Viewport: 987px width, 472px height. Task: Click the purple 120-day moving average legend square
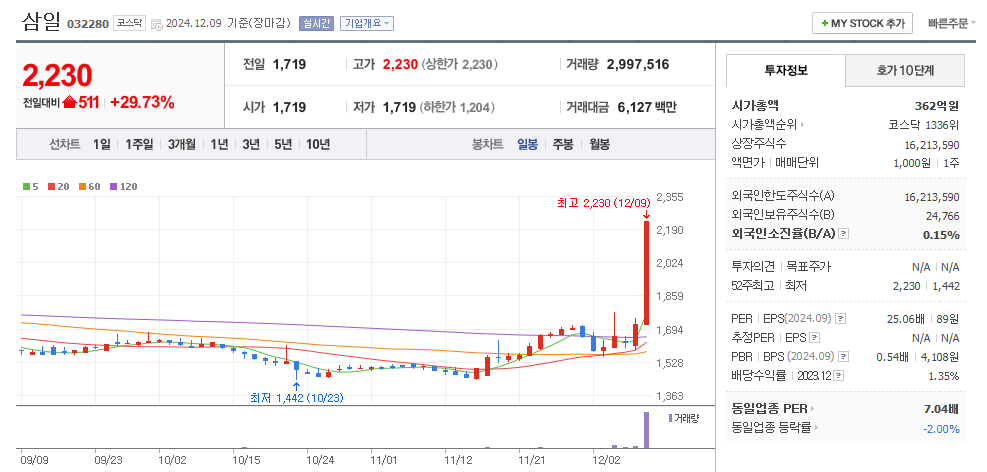pyautogui.click(x=113, y=187)
